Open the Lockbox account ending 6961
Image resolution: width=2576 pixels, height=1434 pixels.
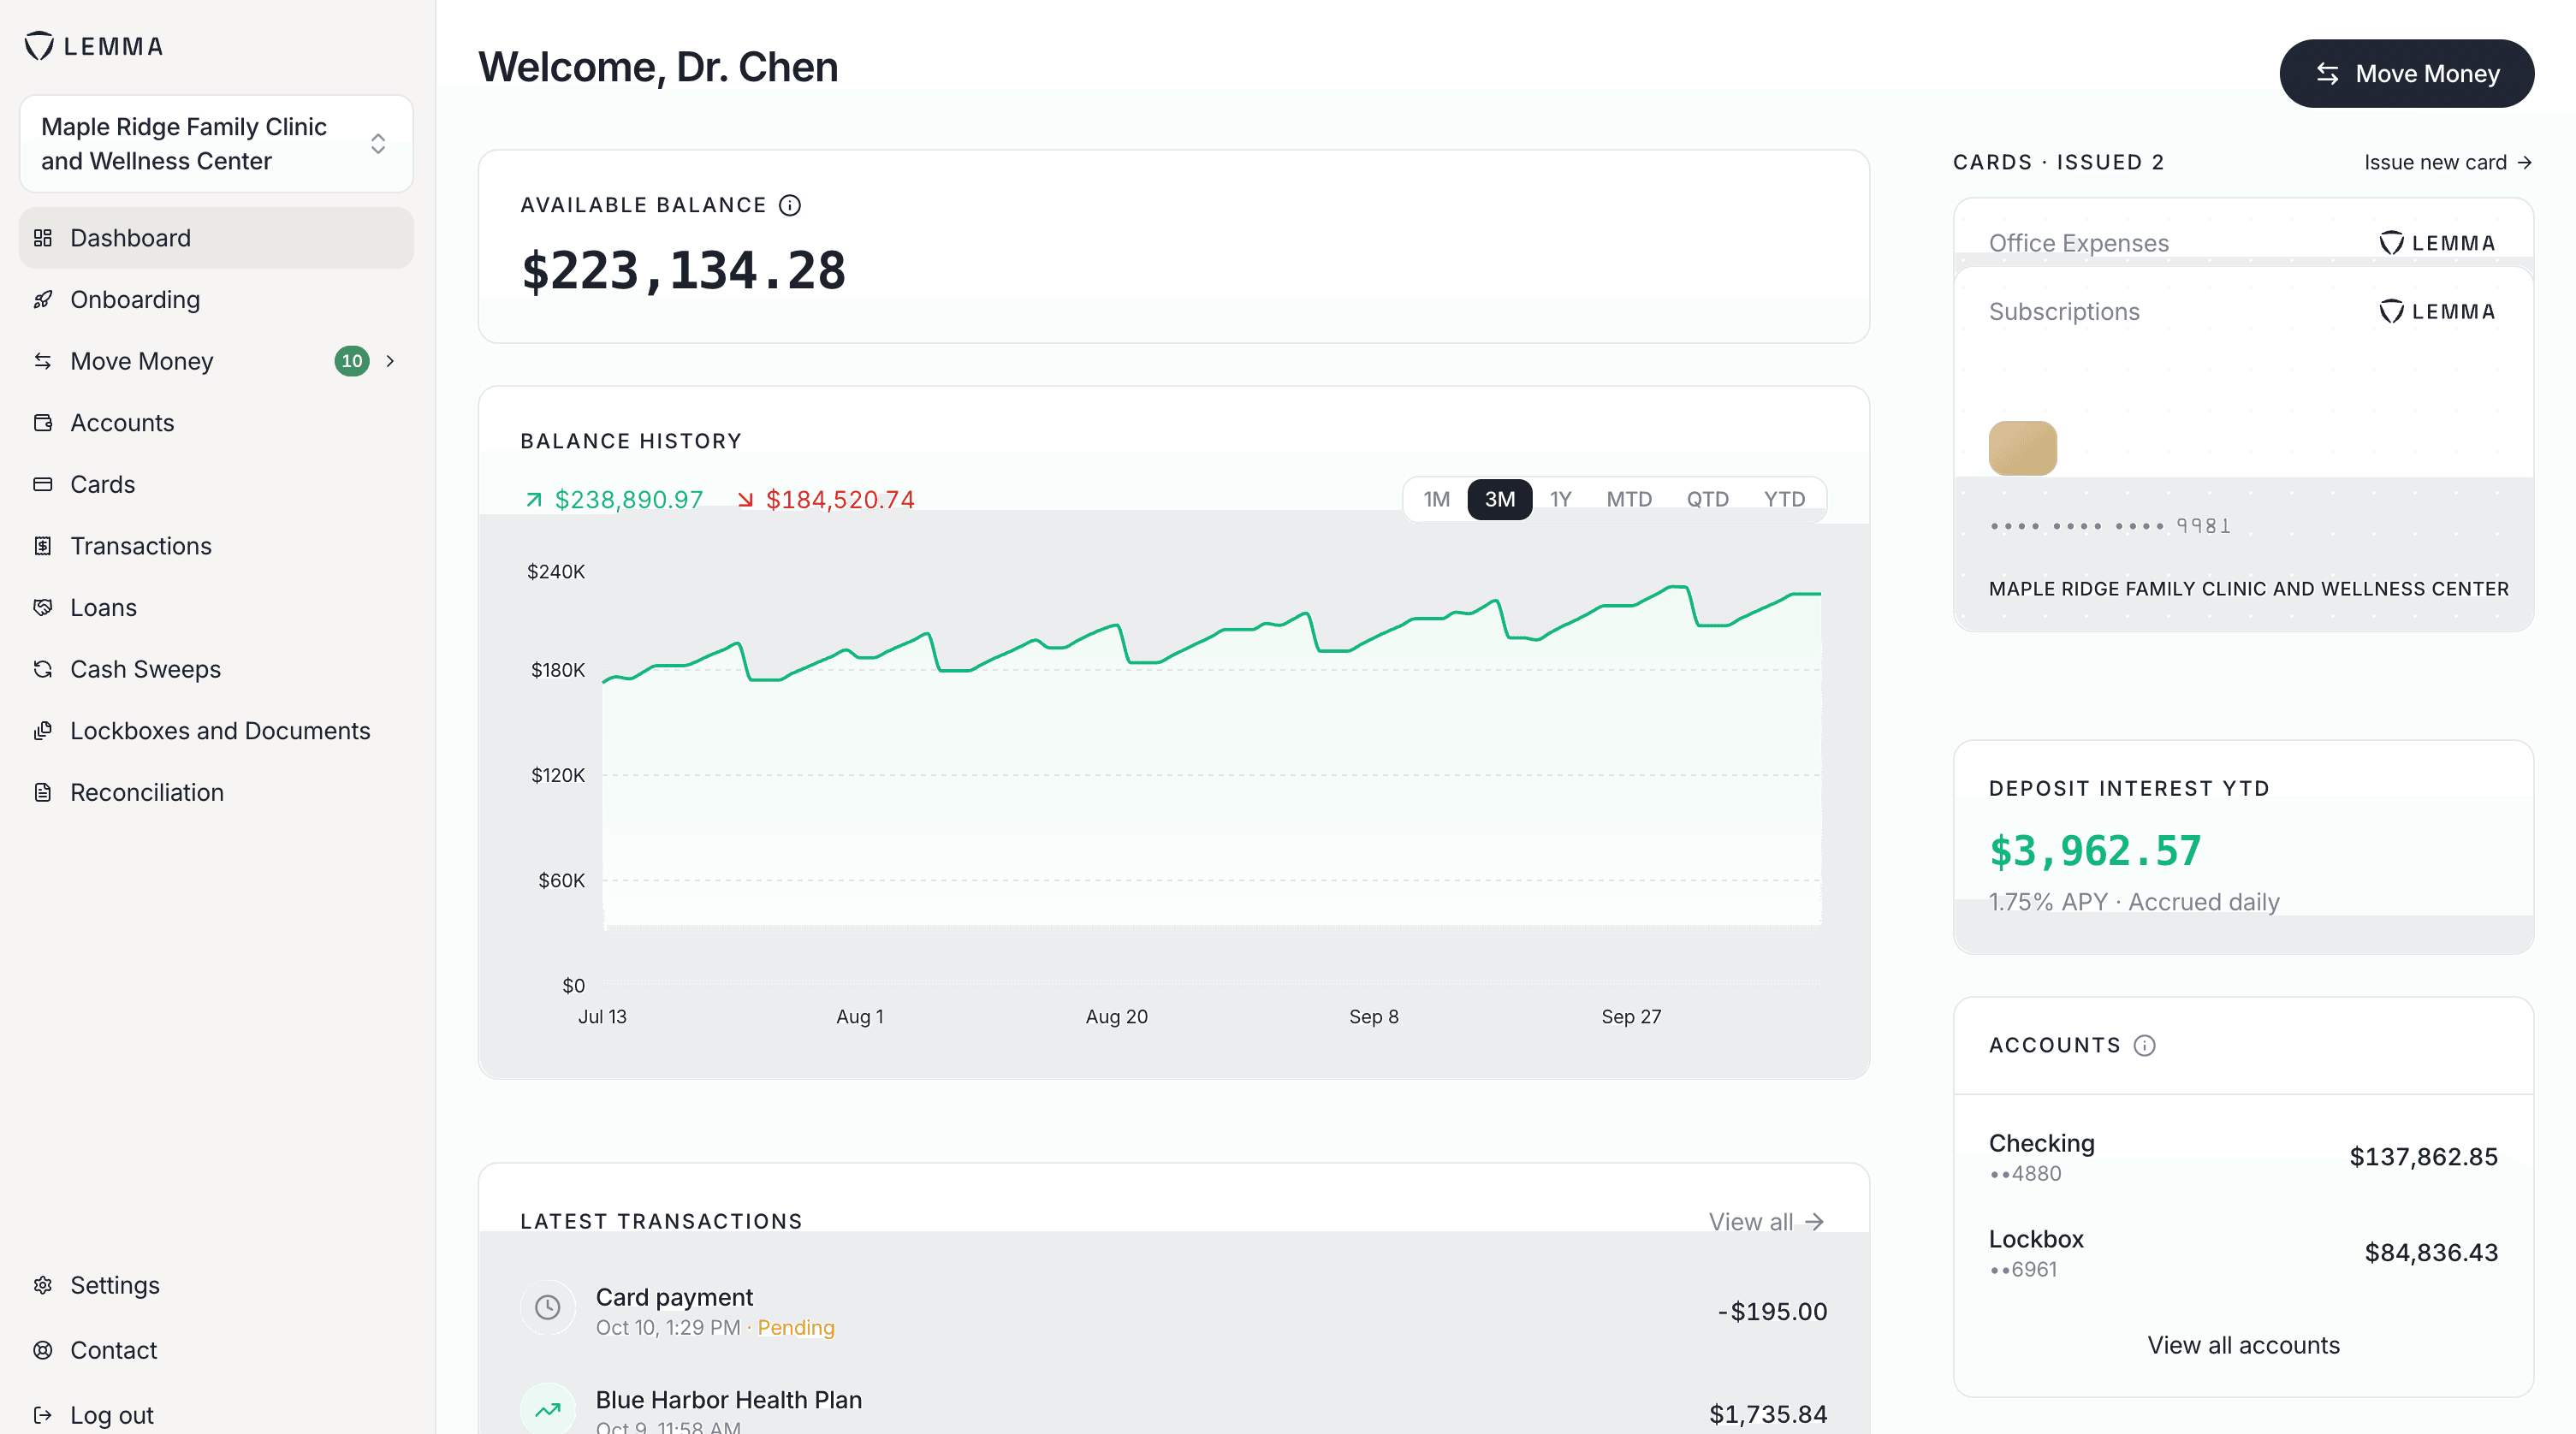point(2243,1253)
